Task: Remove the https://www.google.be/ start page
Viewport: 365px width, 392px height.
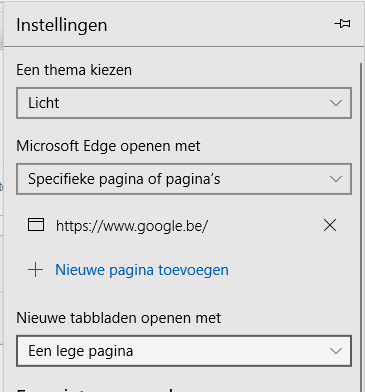Action: pos(330,225)
